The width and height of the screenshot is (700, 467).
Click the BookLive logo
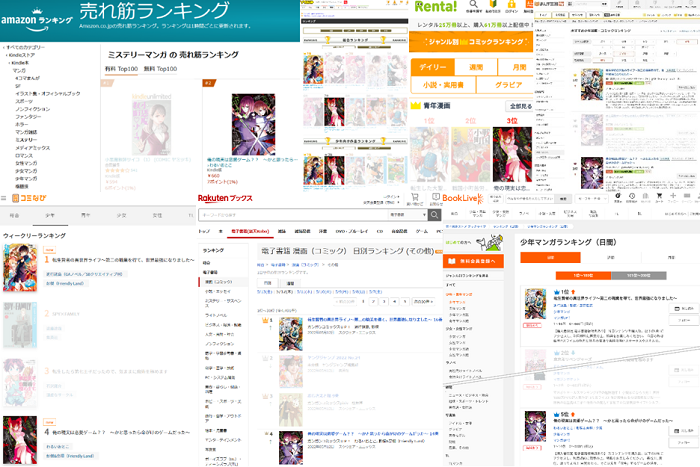click(463, 198)
